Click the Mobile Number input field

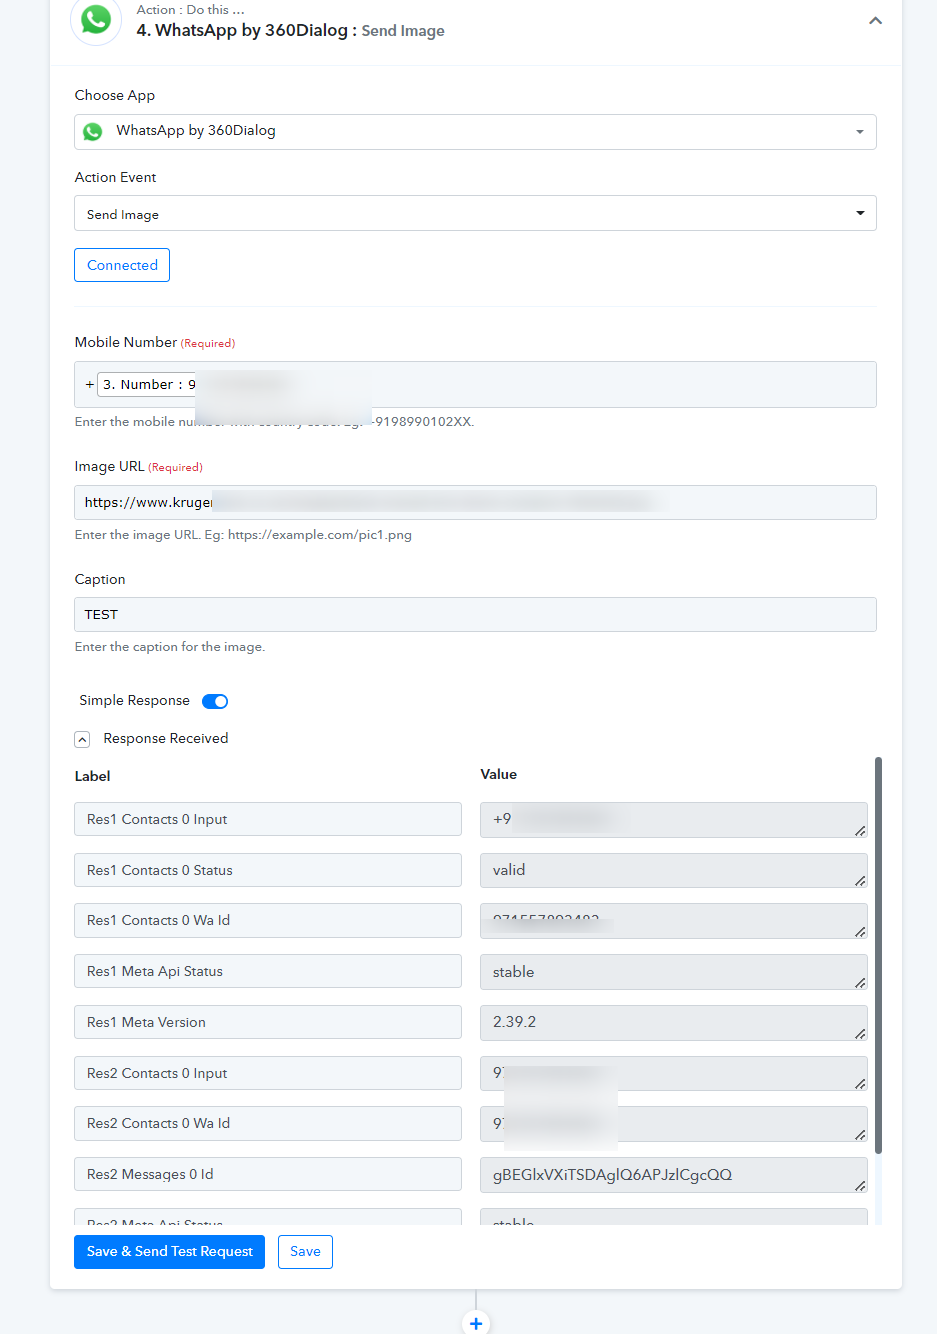(475, 384)
